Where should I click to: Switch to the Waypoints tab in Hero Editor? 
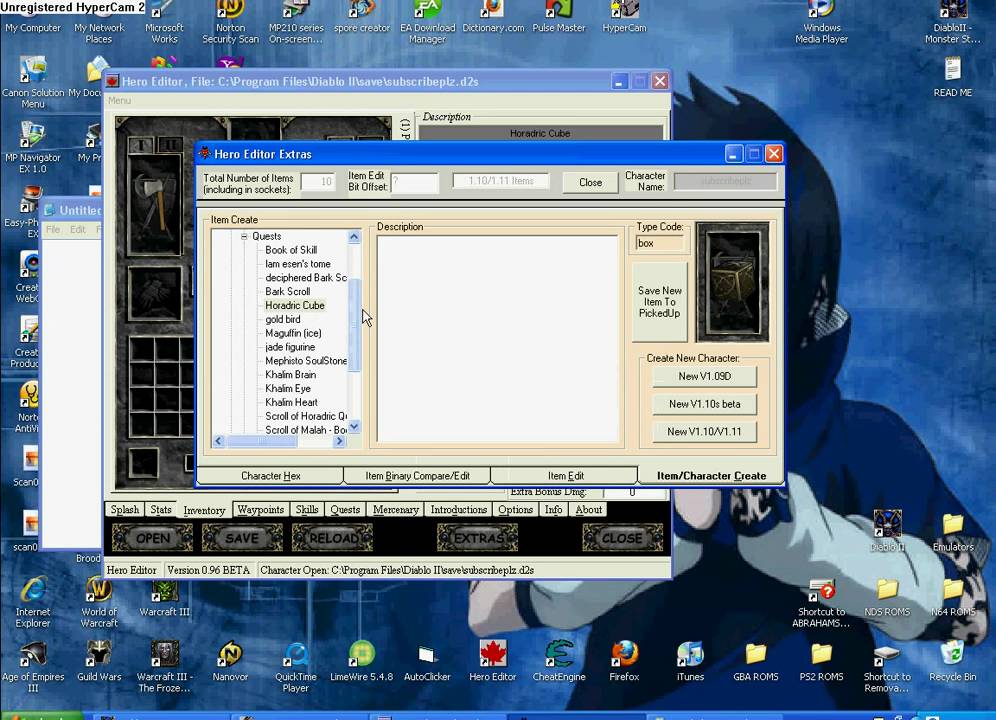click(x=260, y=510)
